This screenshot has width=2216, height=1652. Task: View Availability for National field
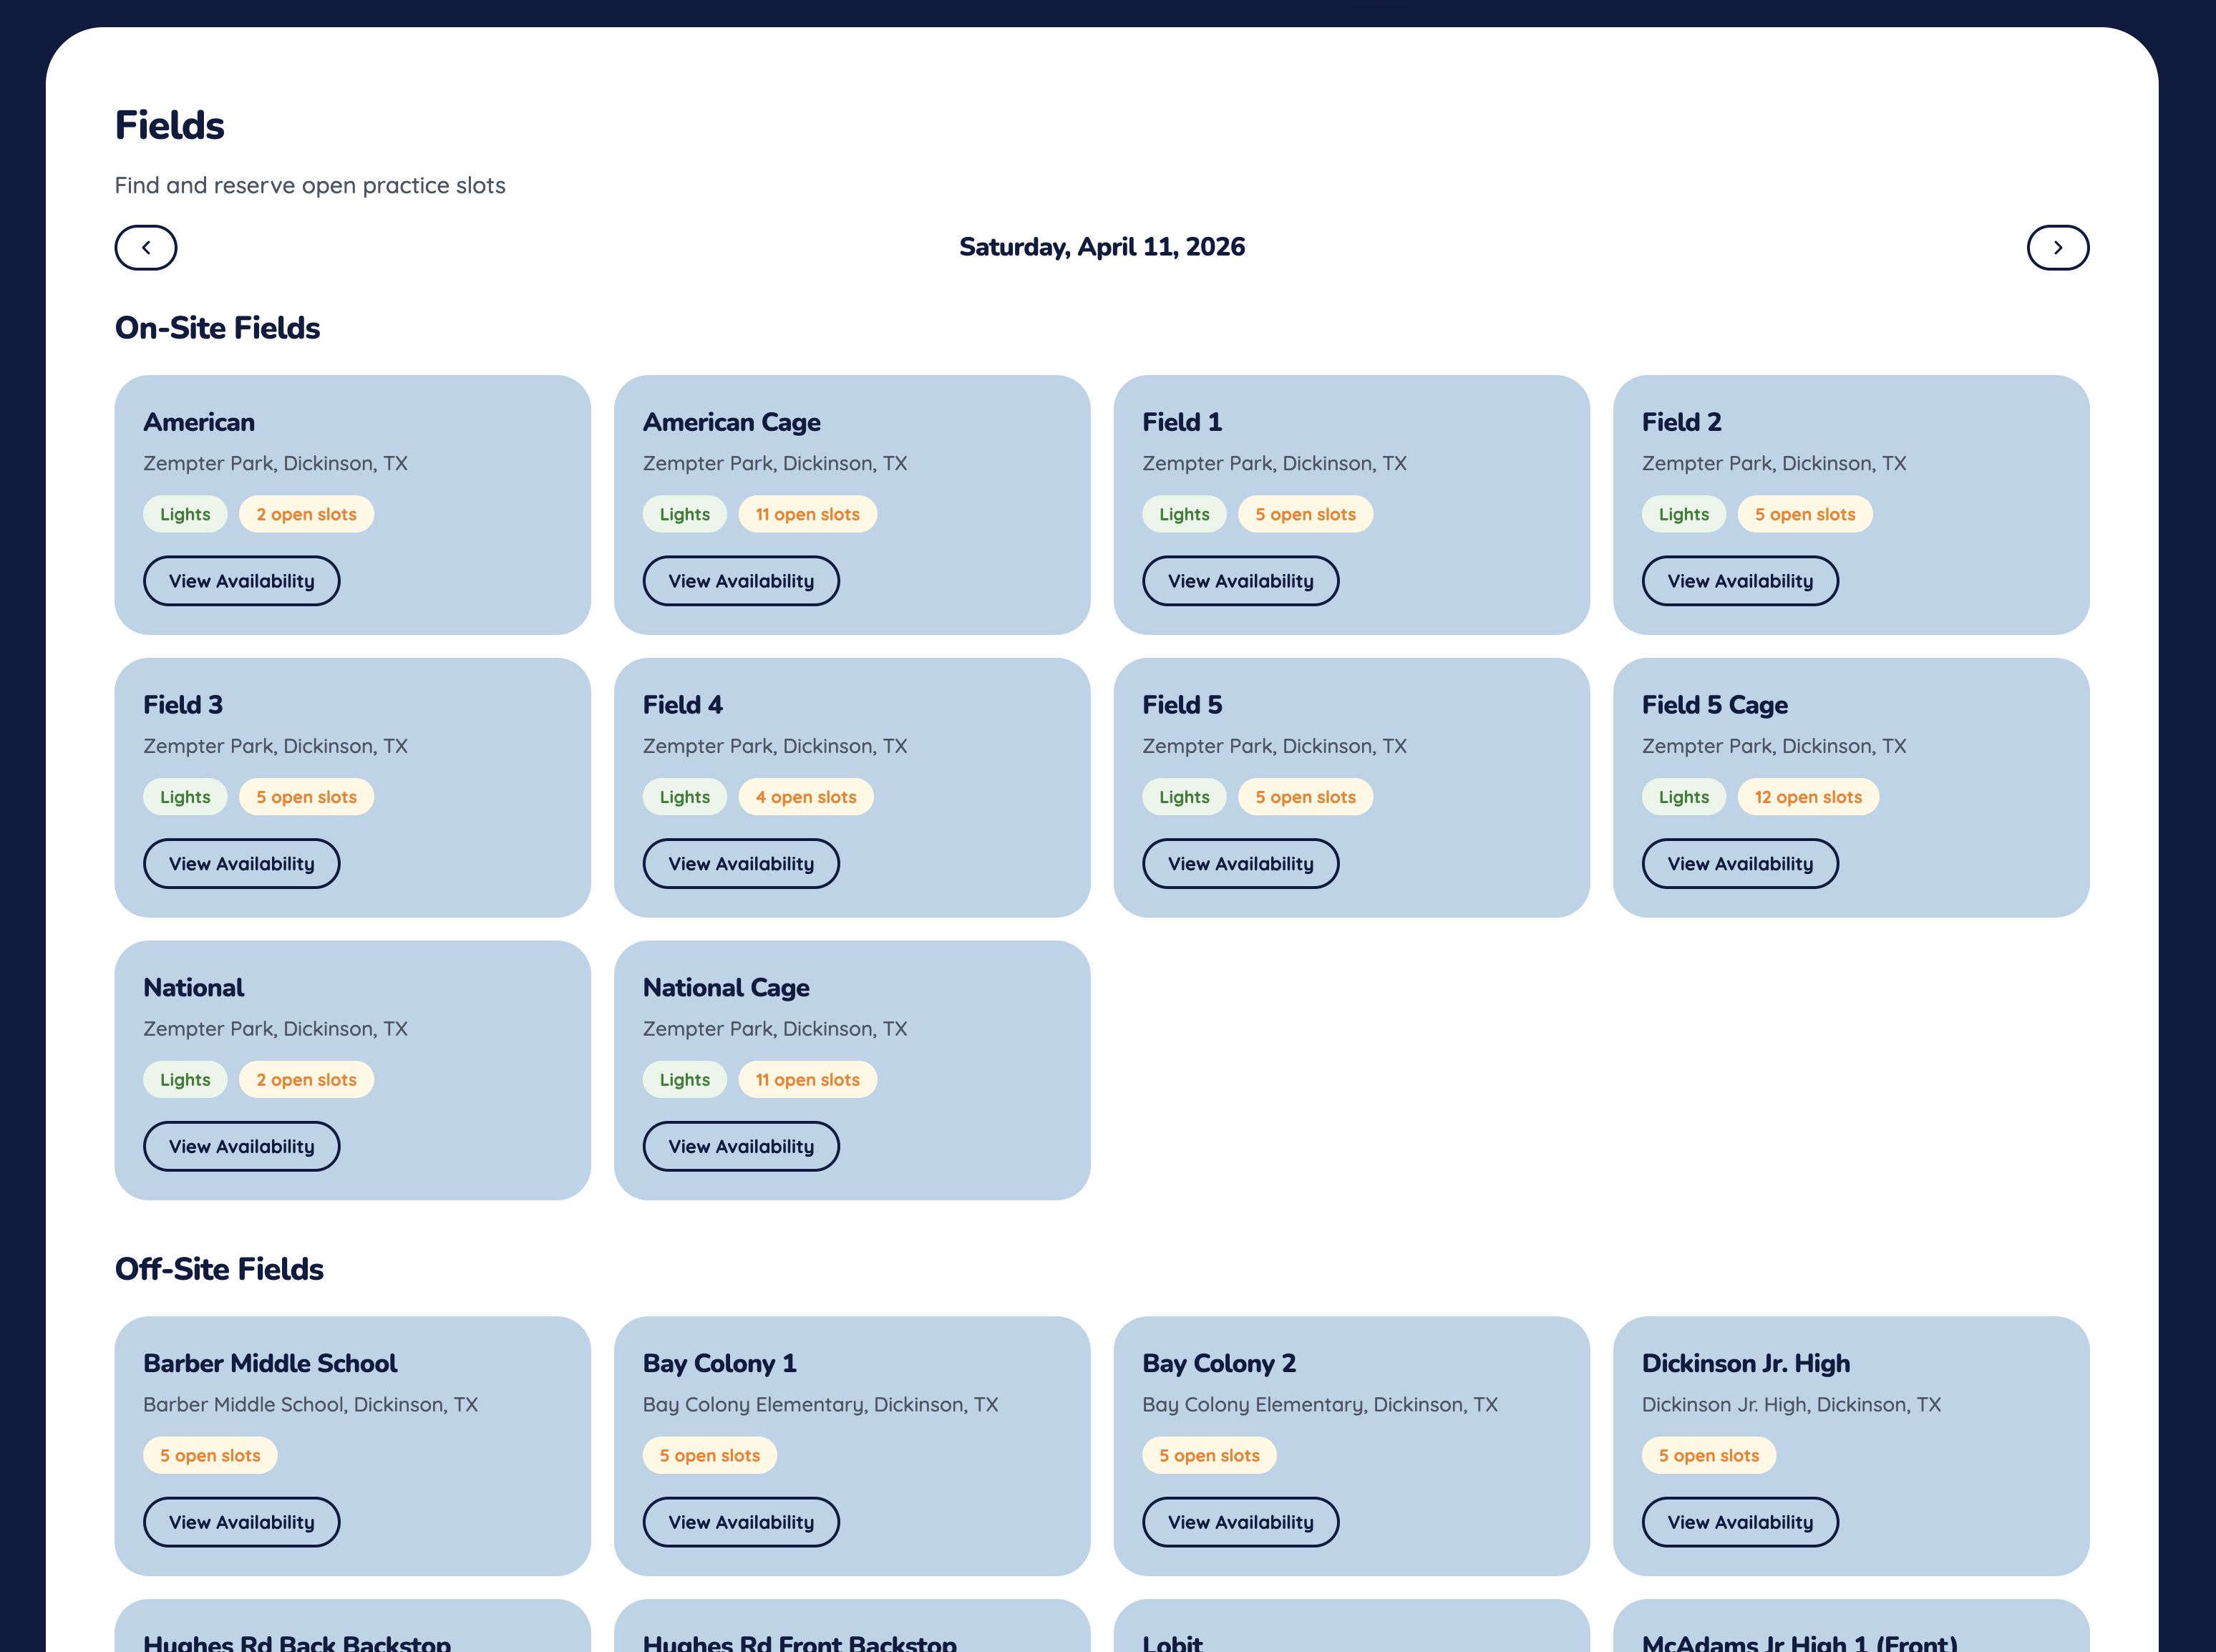[x=241, y=1147]
